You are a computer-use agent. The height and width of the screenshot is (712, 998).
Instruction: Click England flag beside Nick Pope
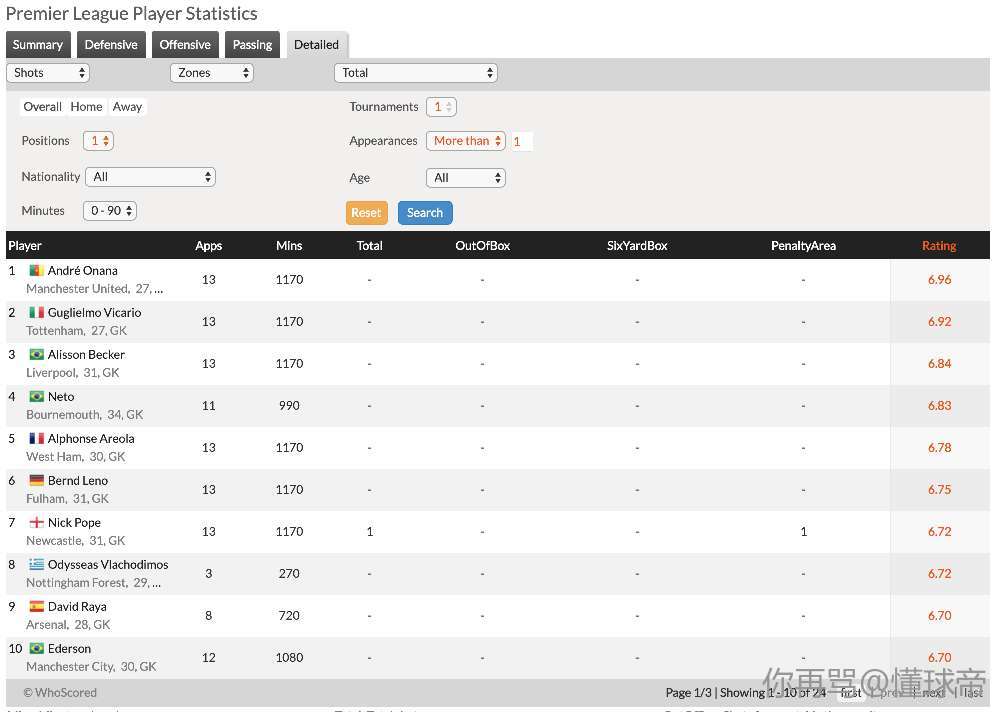coord(37,522)
